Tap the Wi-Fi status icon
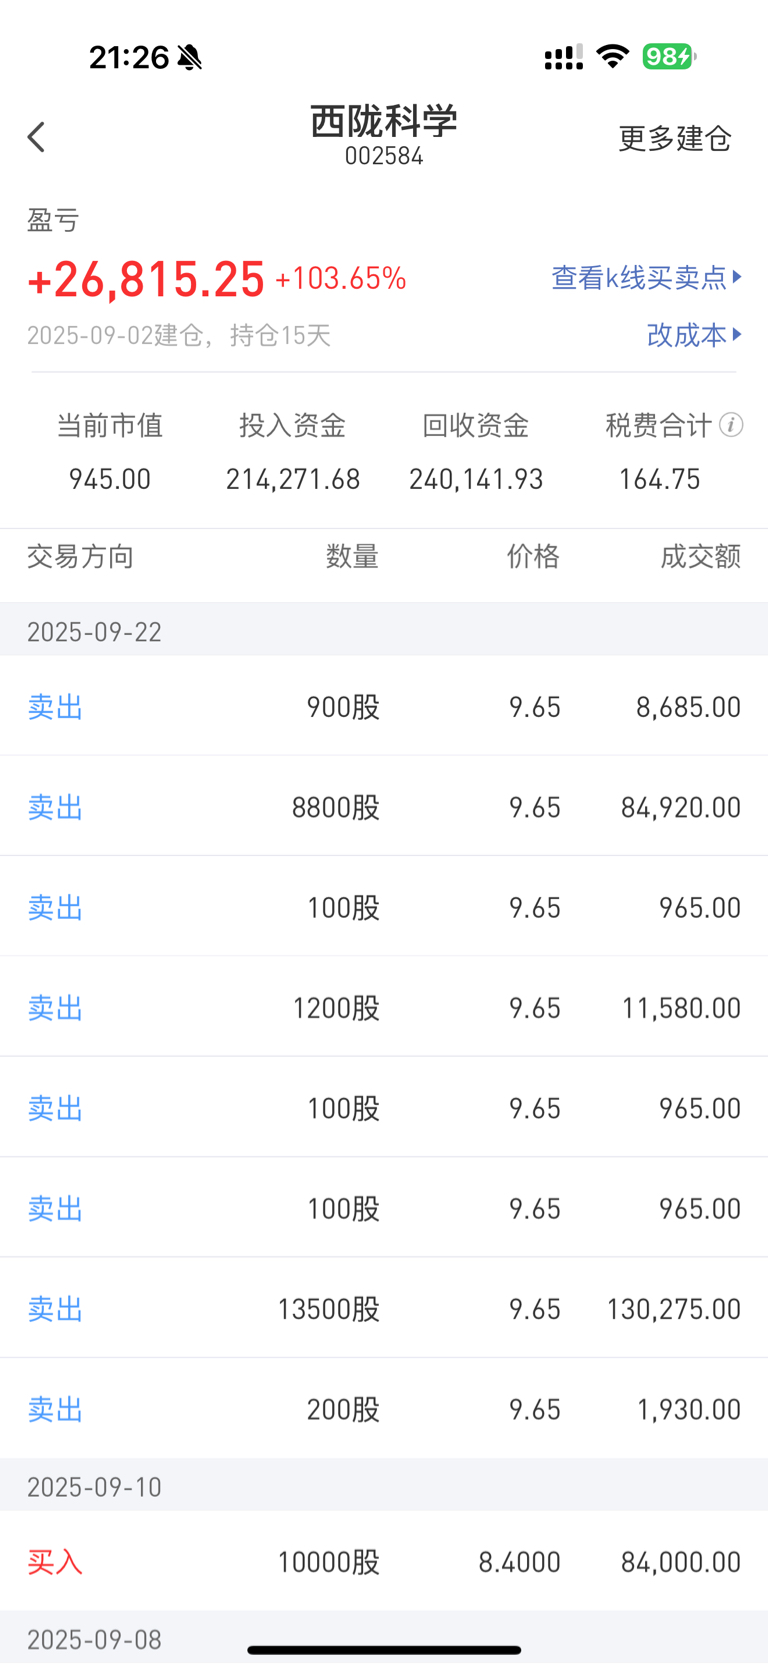 [612, 57]
